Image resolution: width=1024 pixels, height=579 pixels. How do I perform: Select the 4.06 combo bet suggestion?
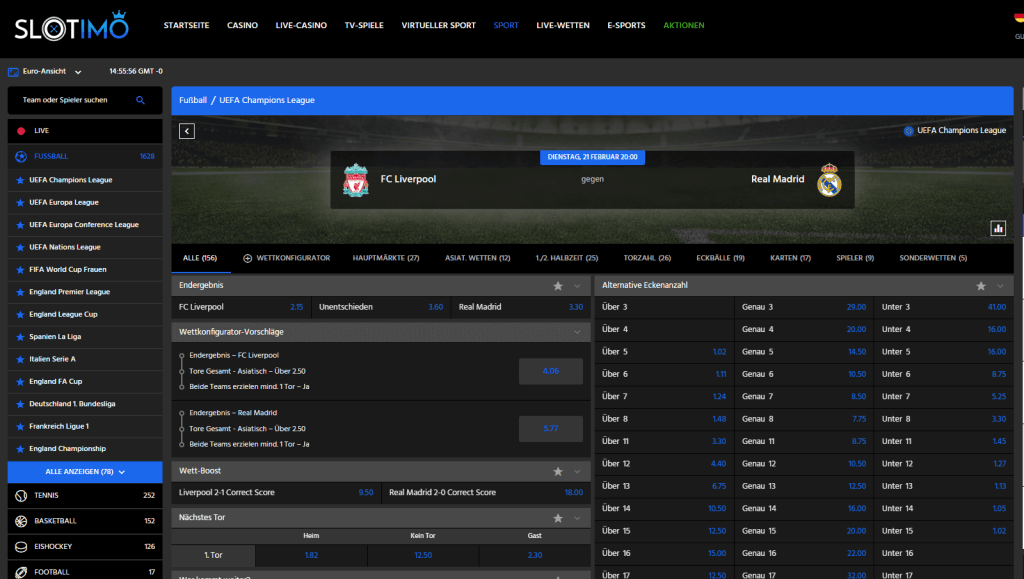(551, 371)
